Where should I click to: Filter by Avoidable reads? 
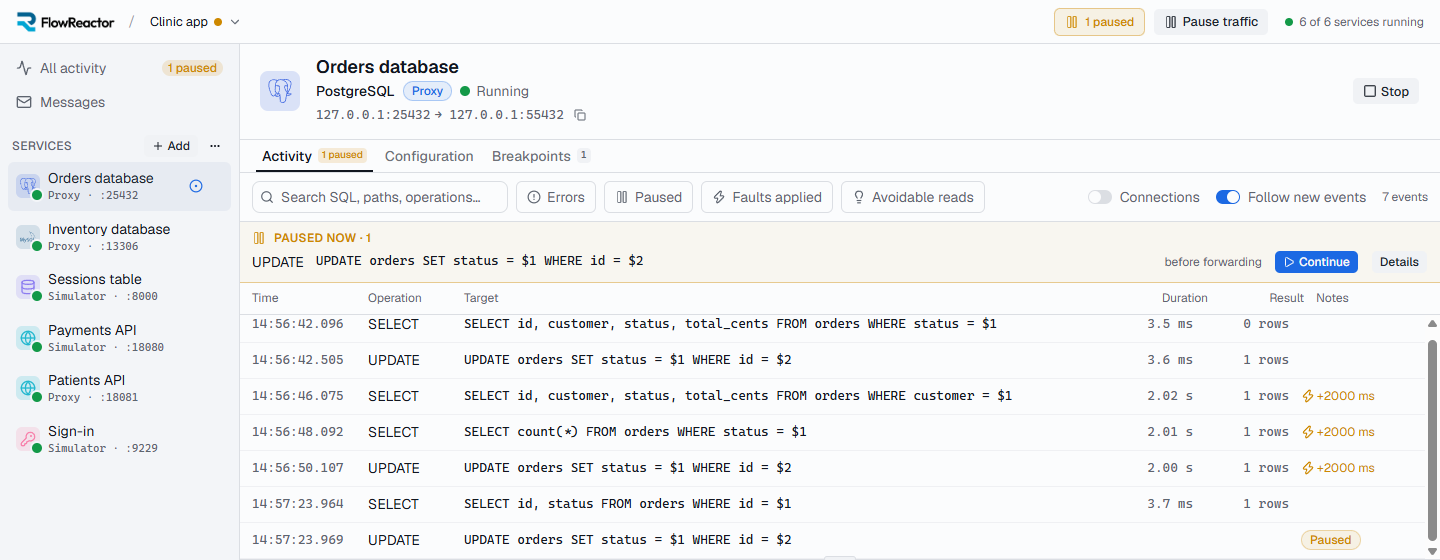[x=913, y=197]
